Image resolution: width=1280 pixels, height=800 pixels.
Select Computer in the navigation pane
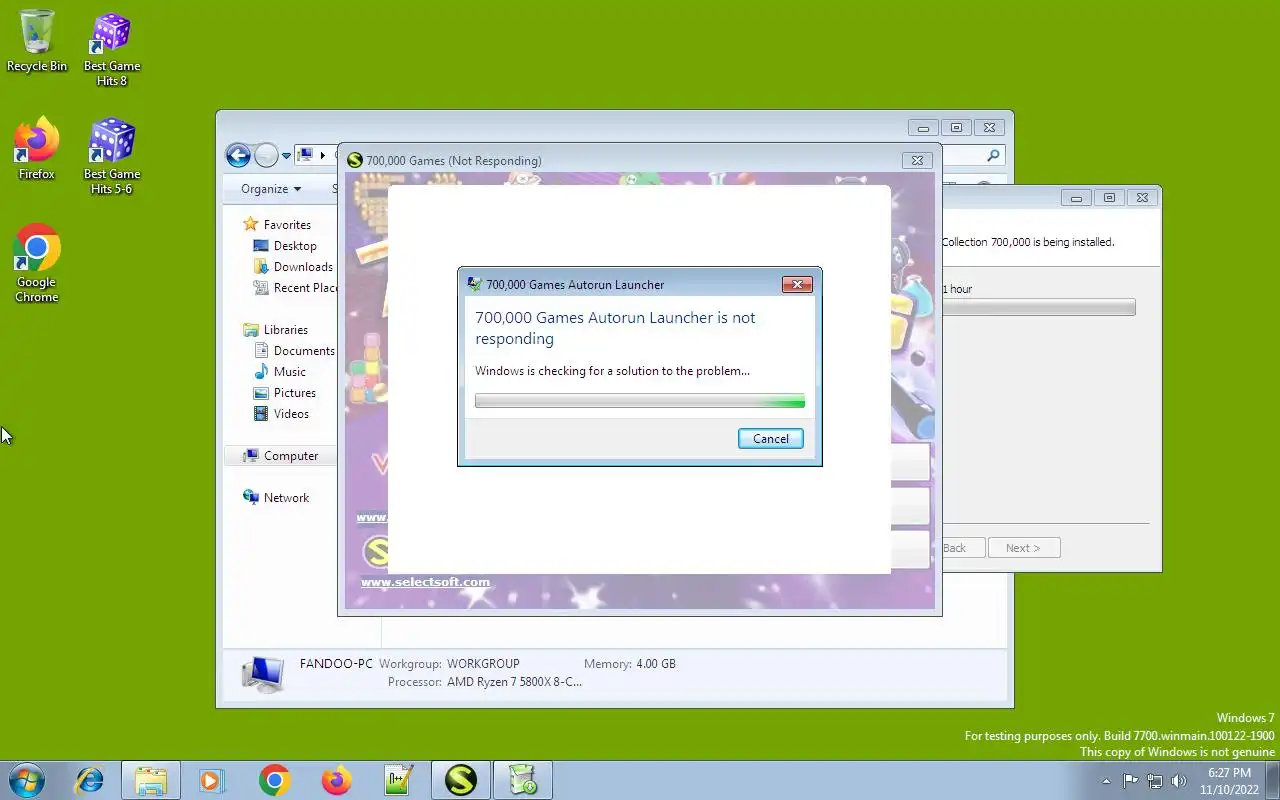[x=291, y=456]
